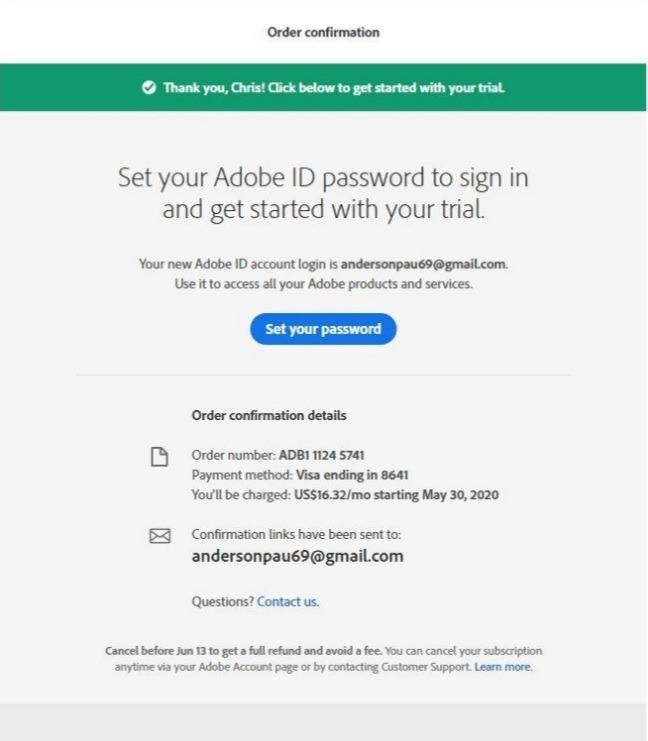Click the large email address under confirmation links

tap(297, 557)
